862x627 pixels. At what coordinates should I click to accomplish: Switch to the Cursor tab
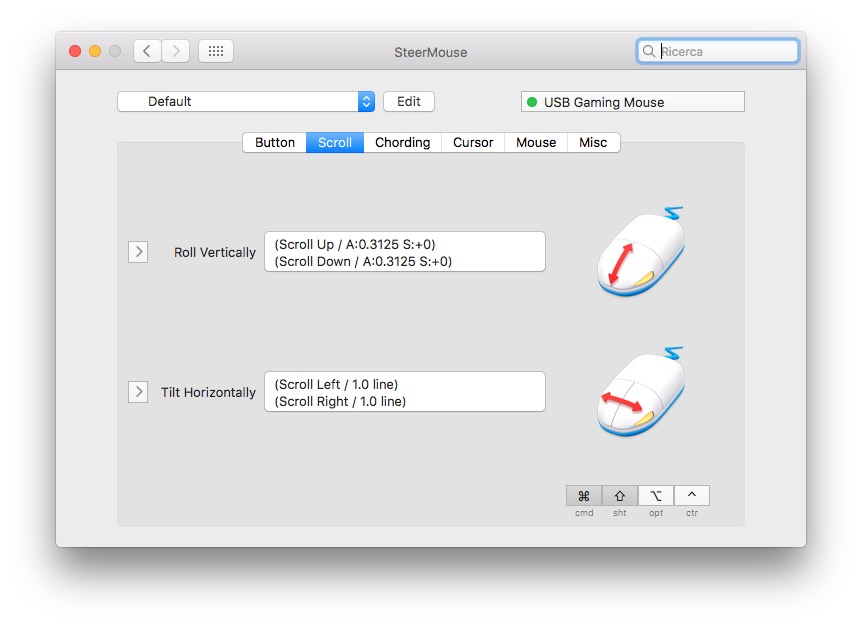[x=473, y=142]
